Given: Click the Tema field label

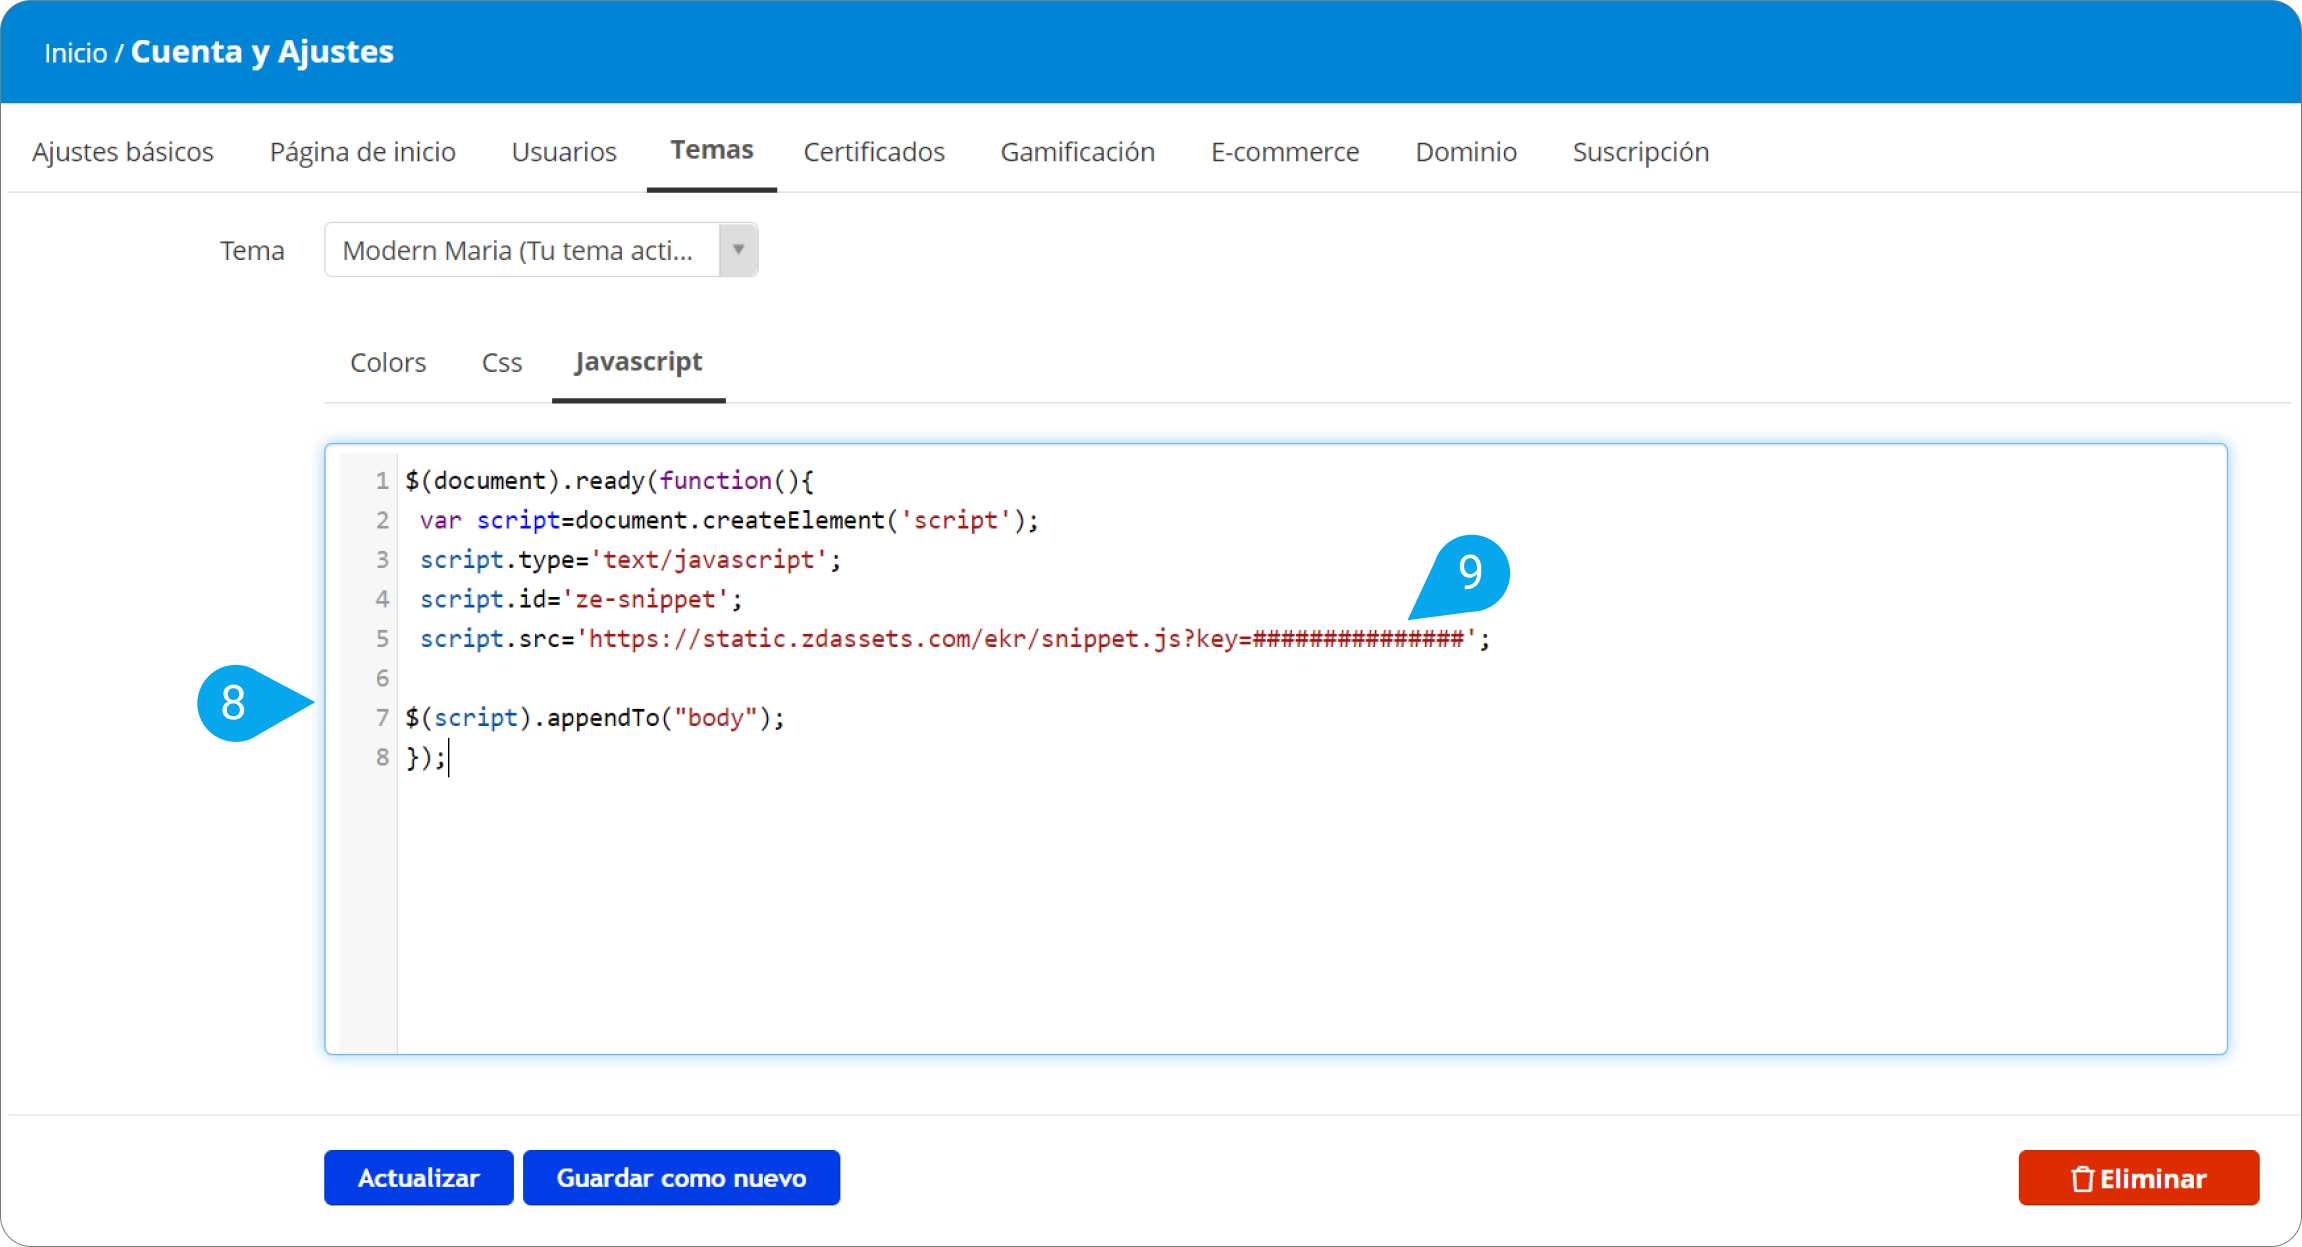Looking at the screenshot, I should (x=252, y=250).
